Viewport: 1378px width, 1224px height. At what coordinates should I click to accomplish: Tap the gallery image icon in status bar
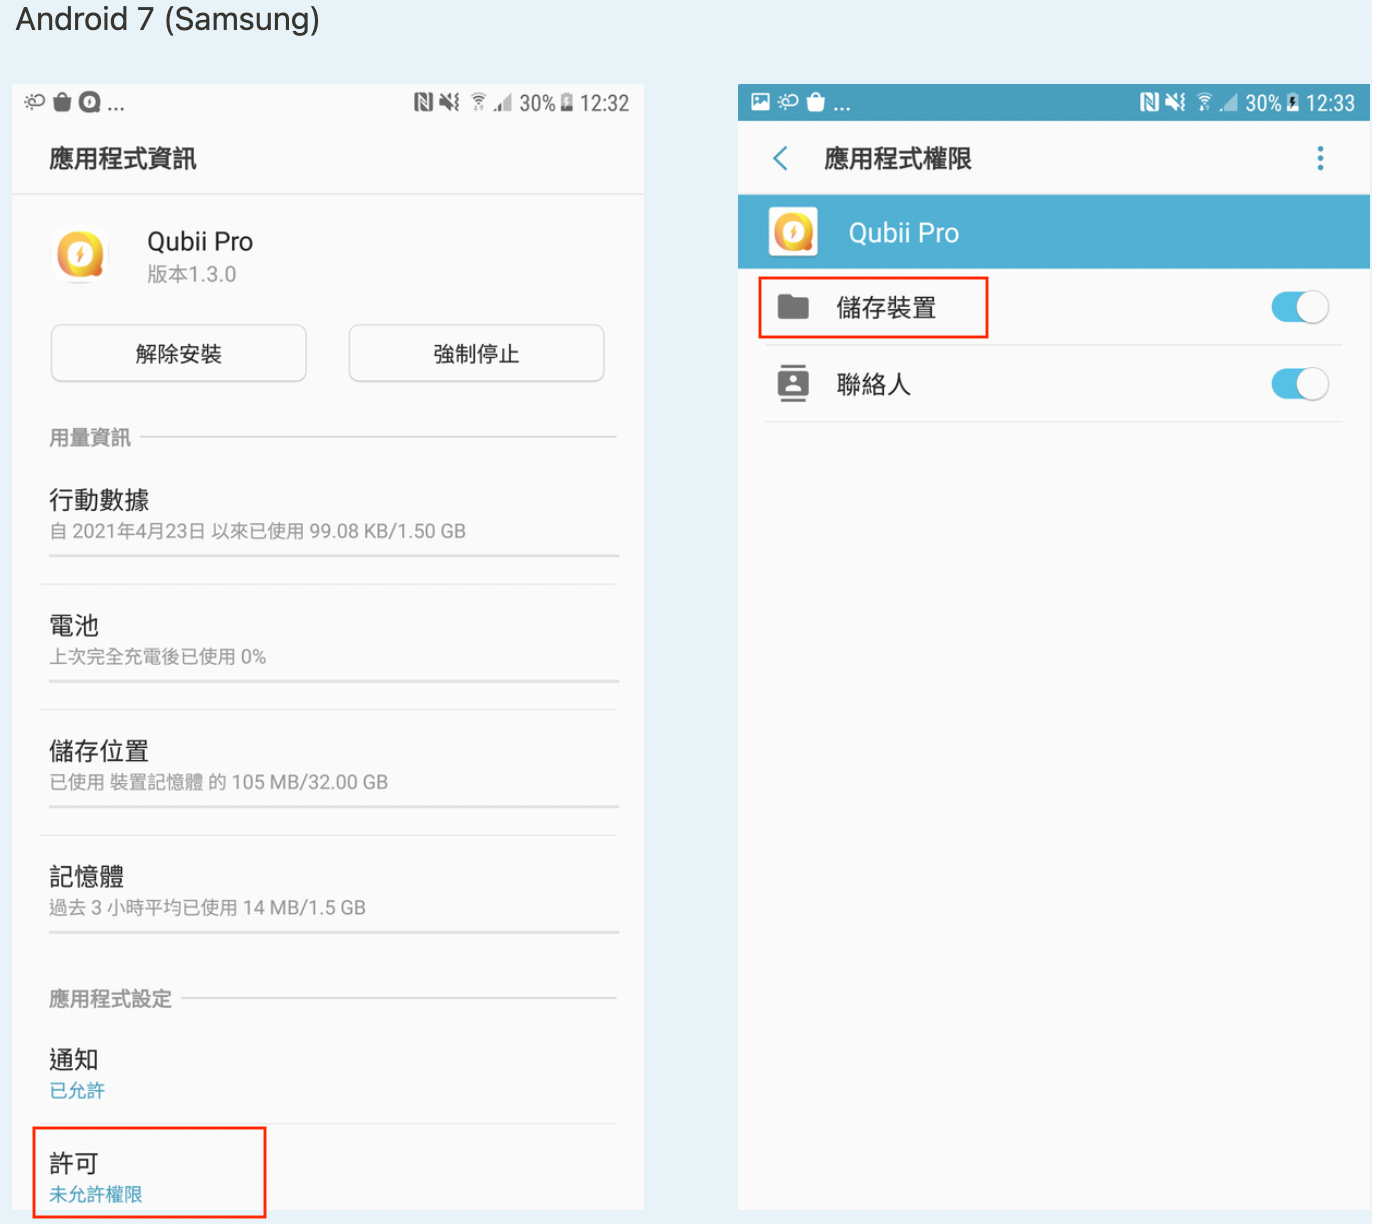pos(760,102)
